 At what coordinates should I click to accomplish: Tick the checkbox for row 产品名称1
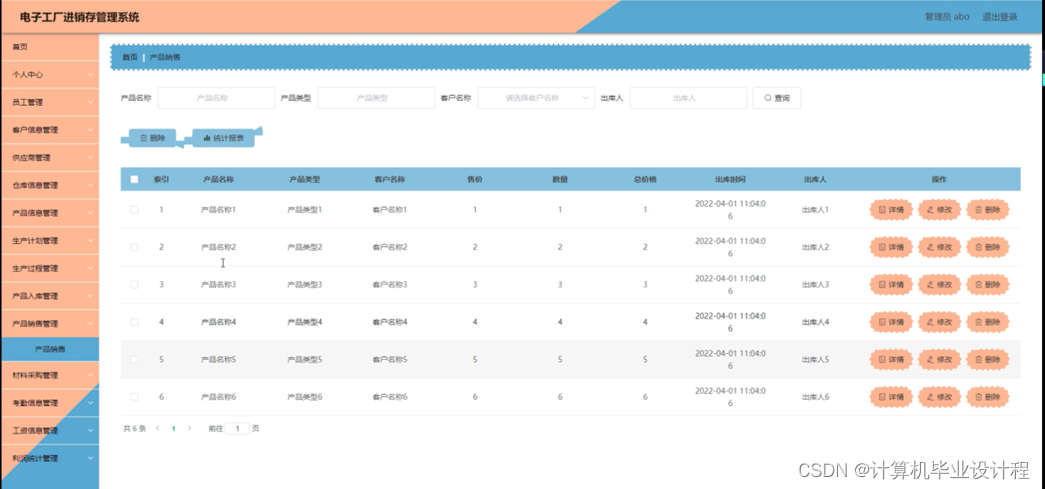coord(134,209)
